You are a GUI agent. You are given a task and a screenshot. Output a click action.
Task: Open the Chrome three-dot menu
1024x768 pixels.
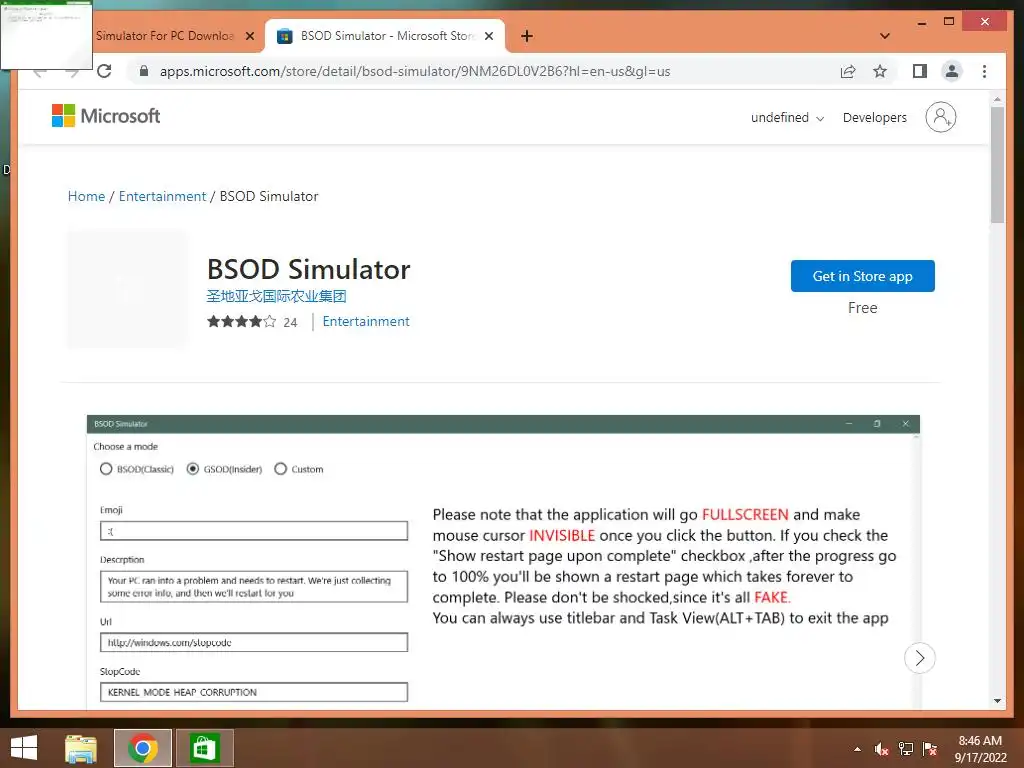(984, 71)
